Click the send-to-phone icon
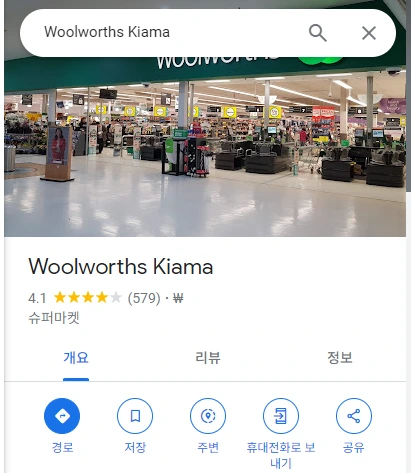 coord(281,416)
